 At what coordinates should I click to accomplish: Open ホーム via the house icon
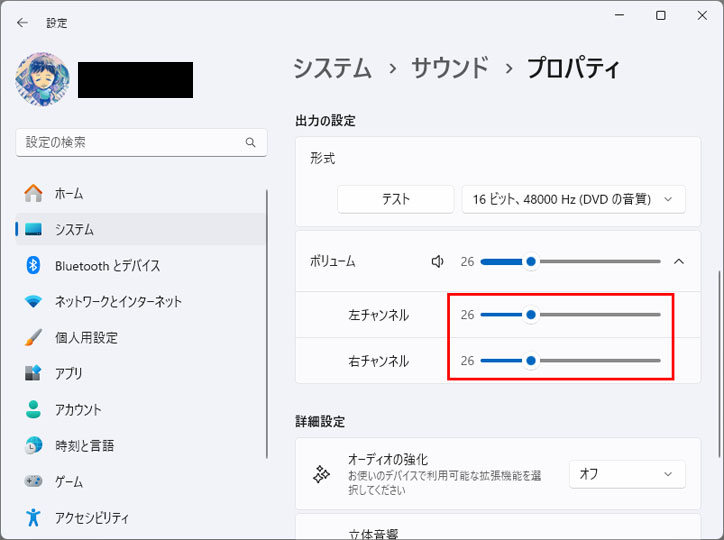(33, 193)
